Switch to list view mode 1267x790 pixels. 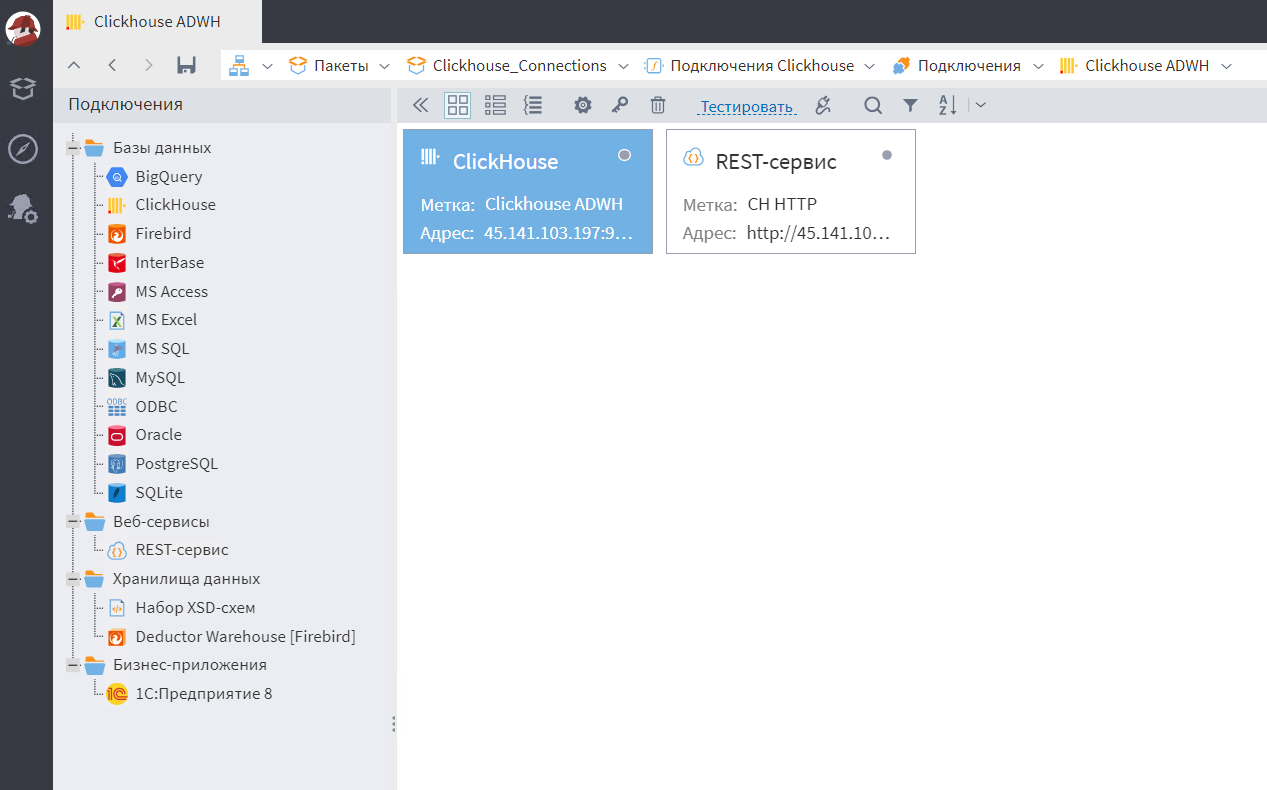(495, 105)
